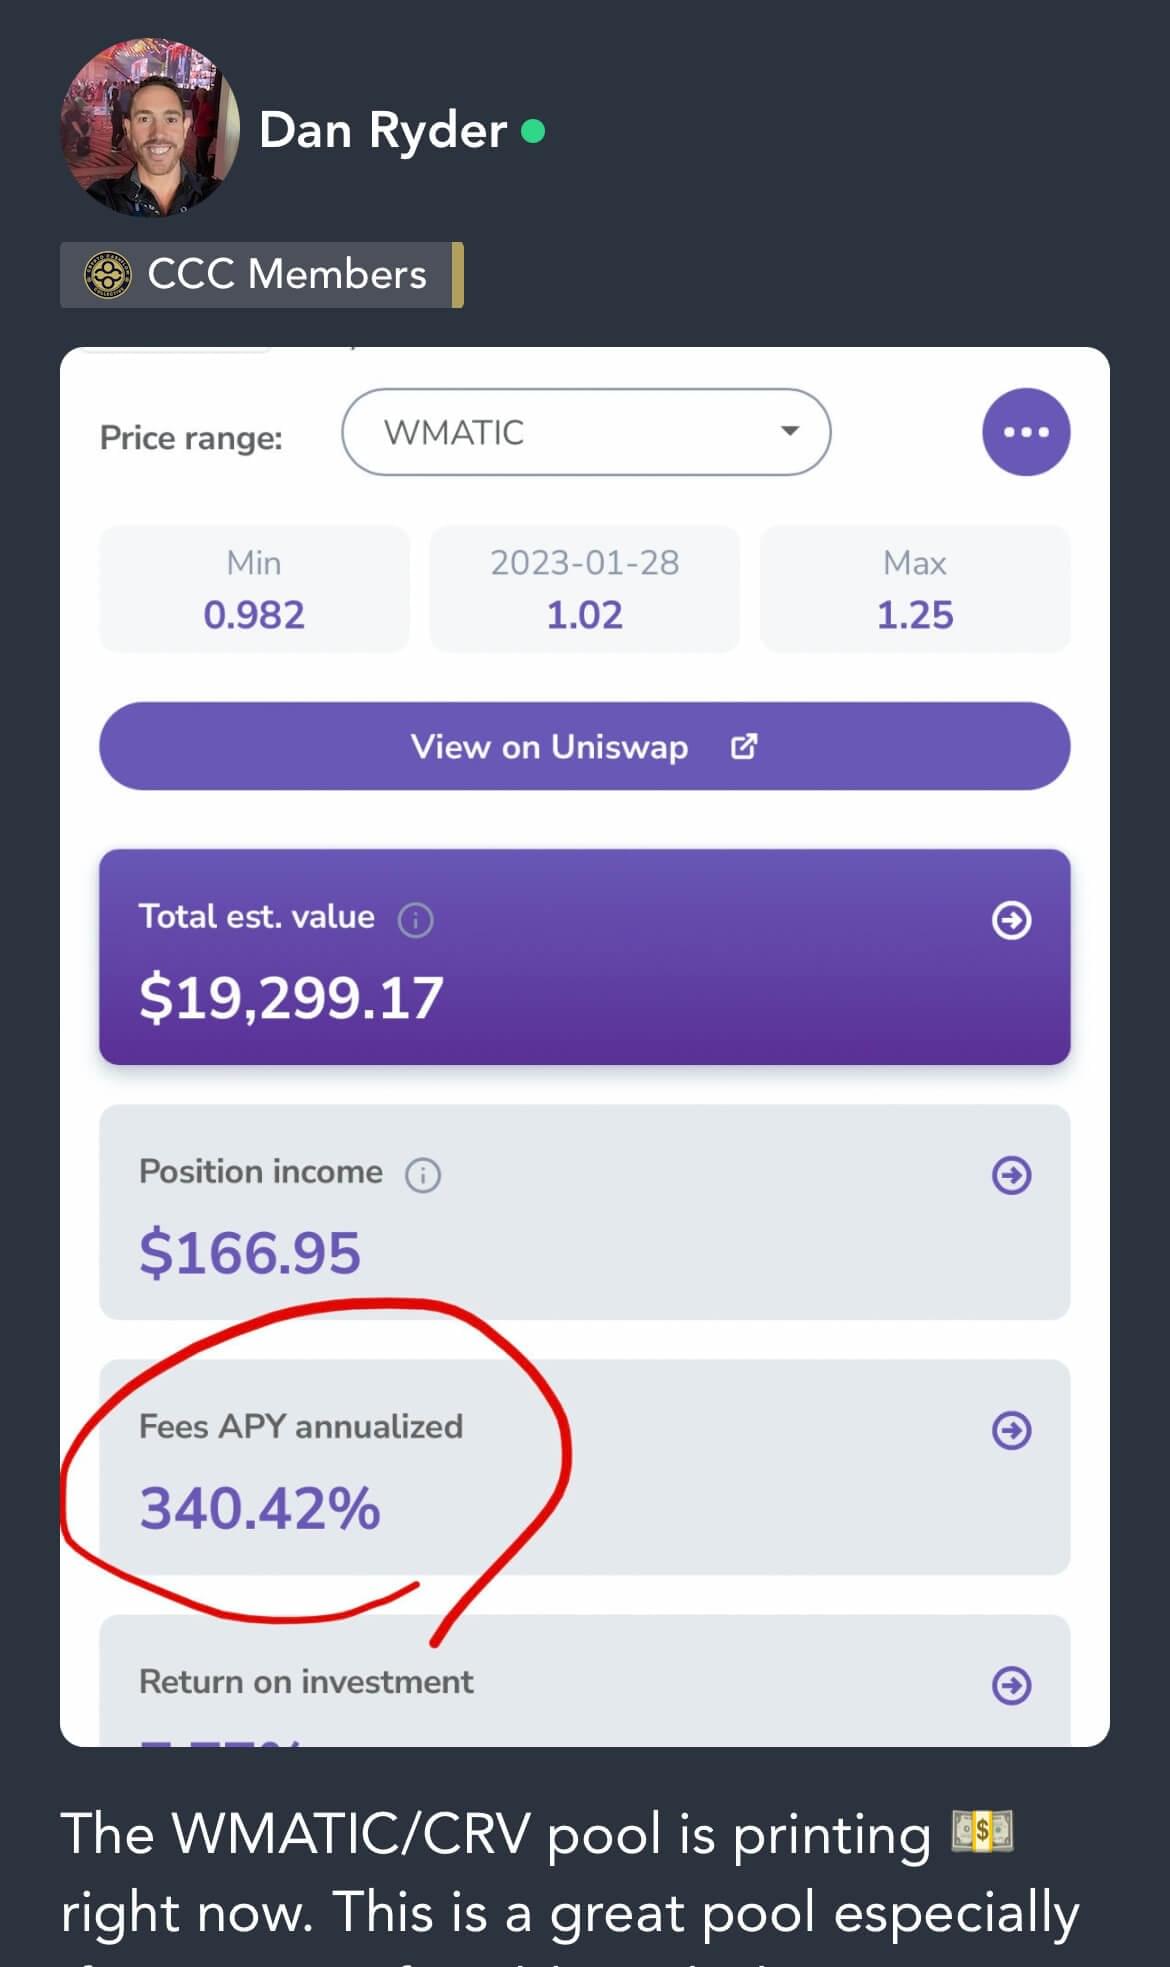Open arrow icon on Total est. value card
The height and width of the screenshot is (1967, 1170).
1011,920
